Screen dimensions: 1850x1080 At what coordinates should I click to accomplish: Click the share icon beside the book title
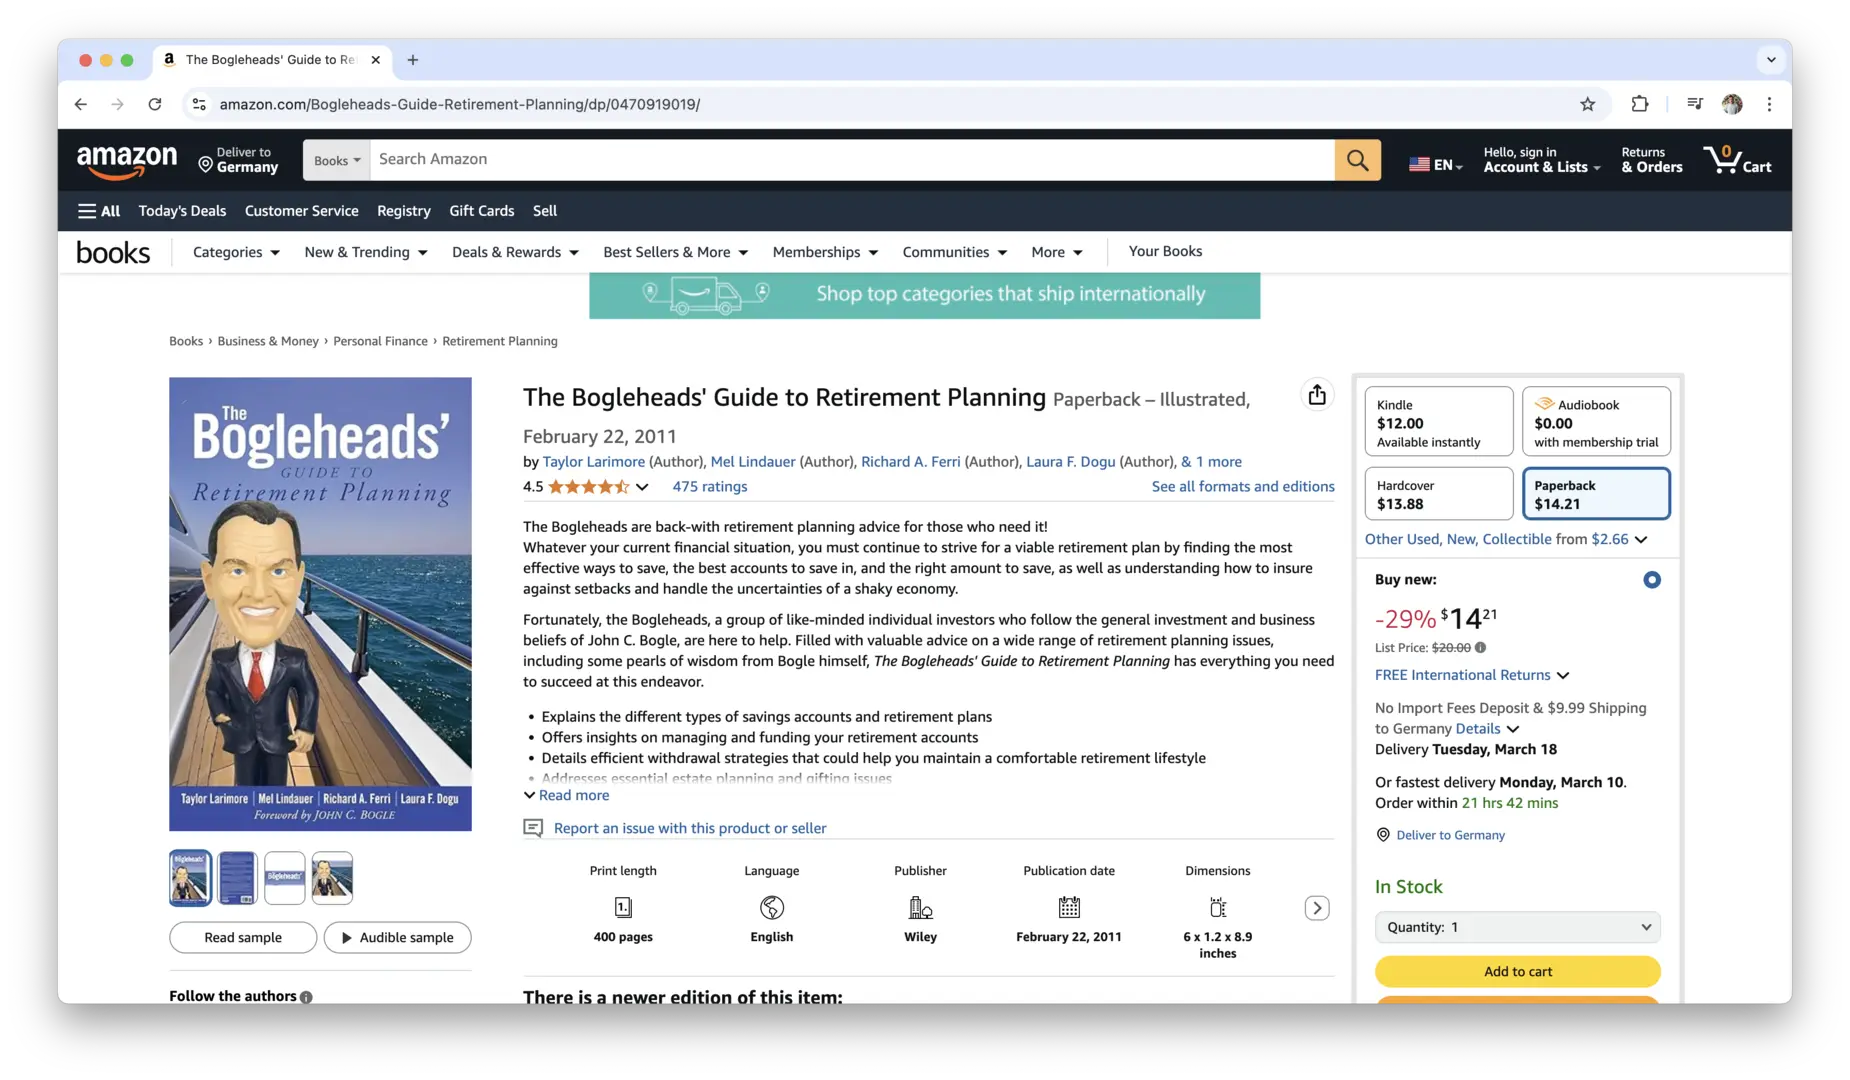(x=1317, y=395)
